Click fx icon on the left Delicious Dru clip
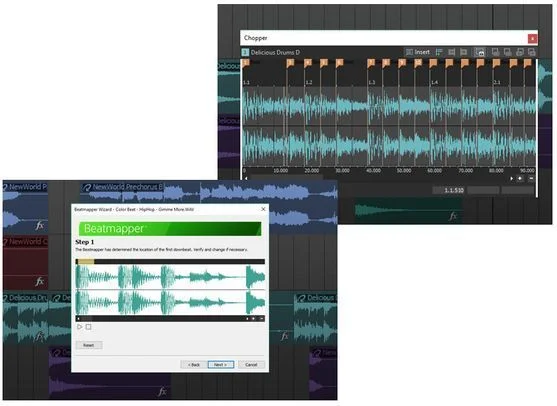The image size is (557, 406). (x=40, y=336)
